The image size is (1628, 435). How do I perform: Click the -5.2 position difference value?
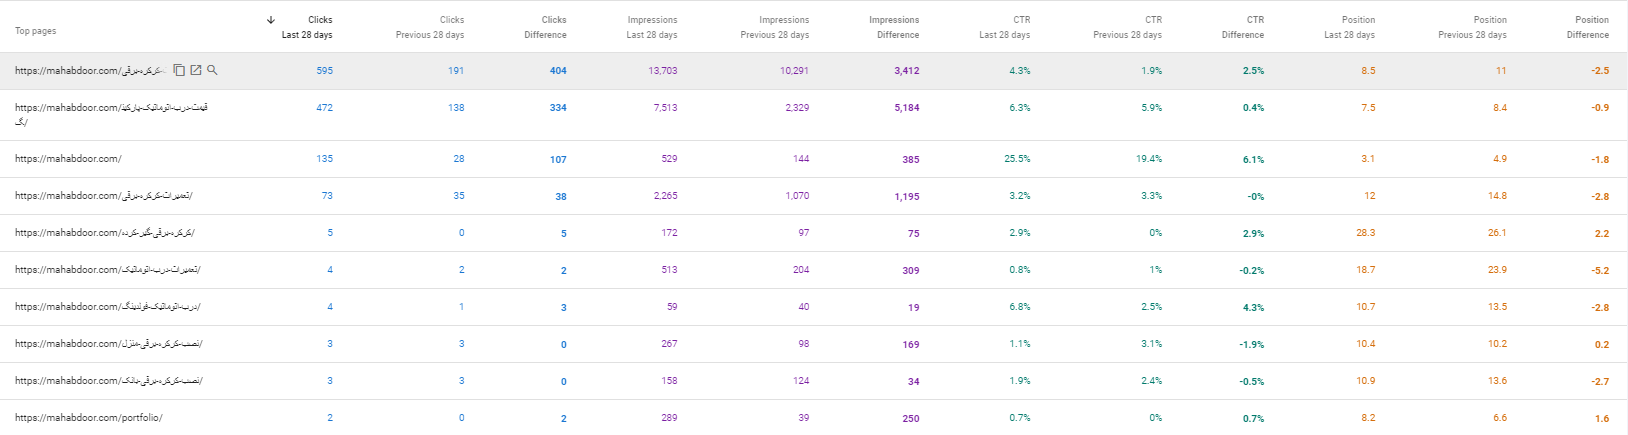click(1601, 270)
